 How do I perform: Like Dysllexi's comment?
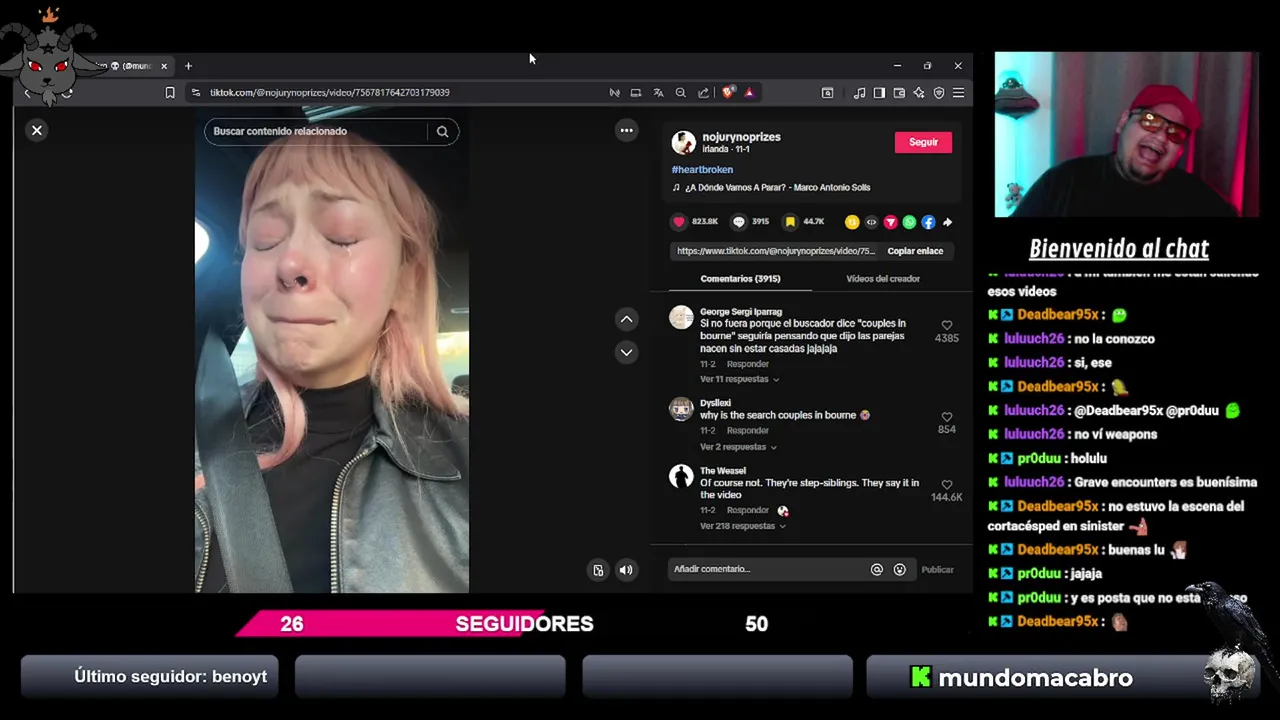click(x=946, y=417)
